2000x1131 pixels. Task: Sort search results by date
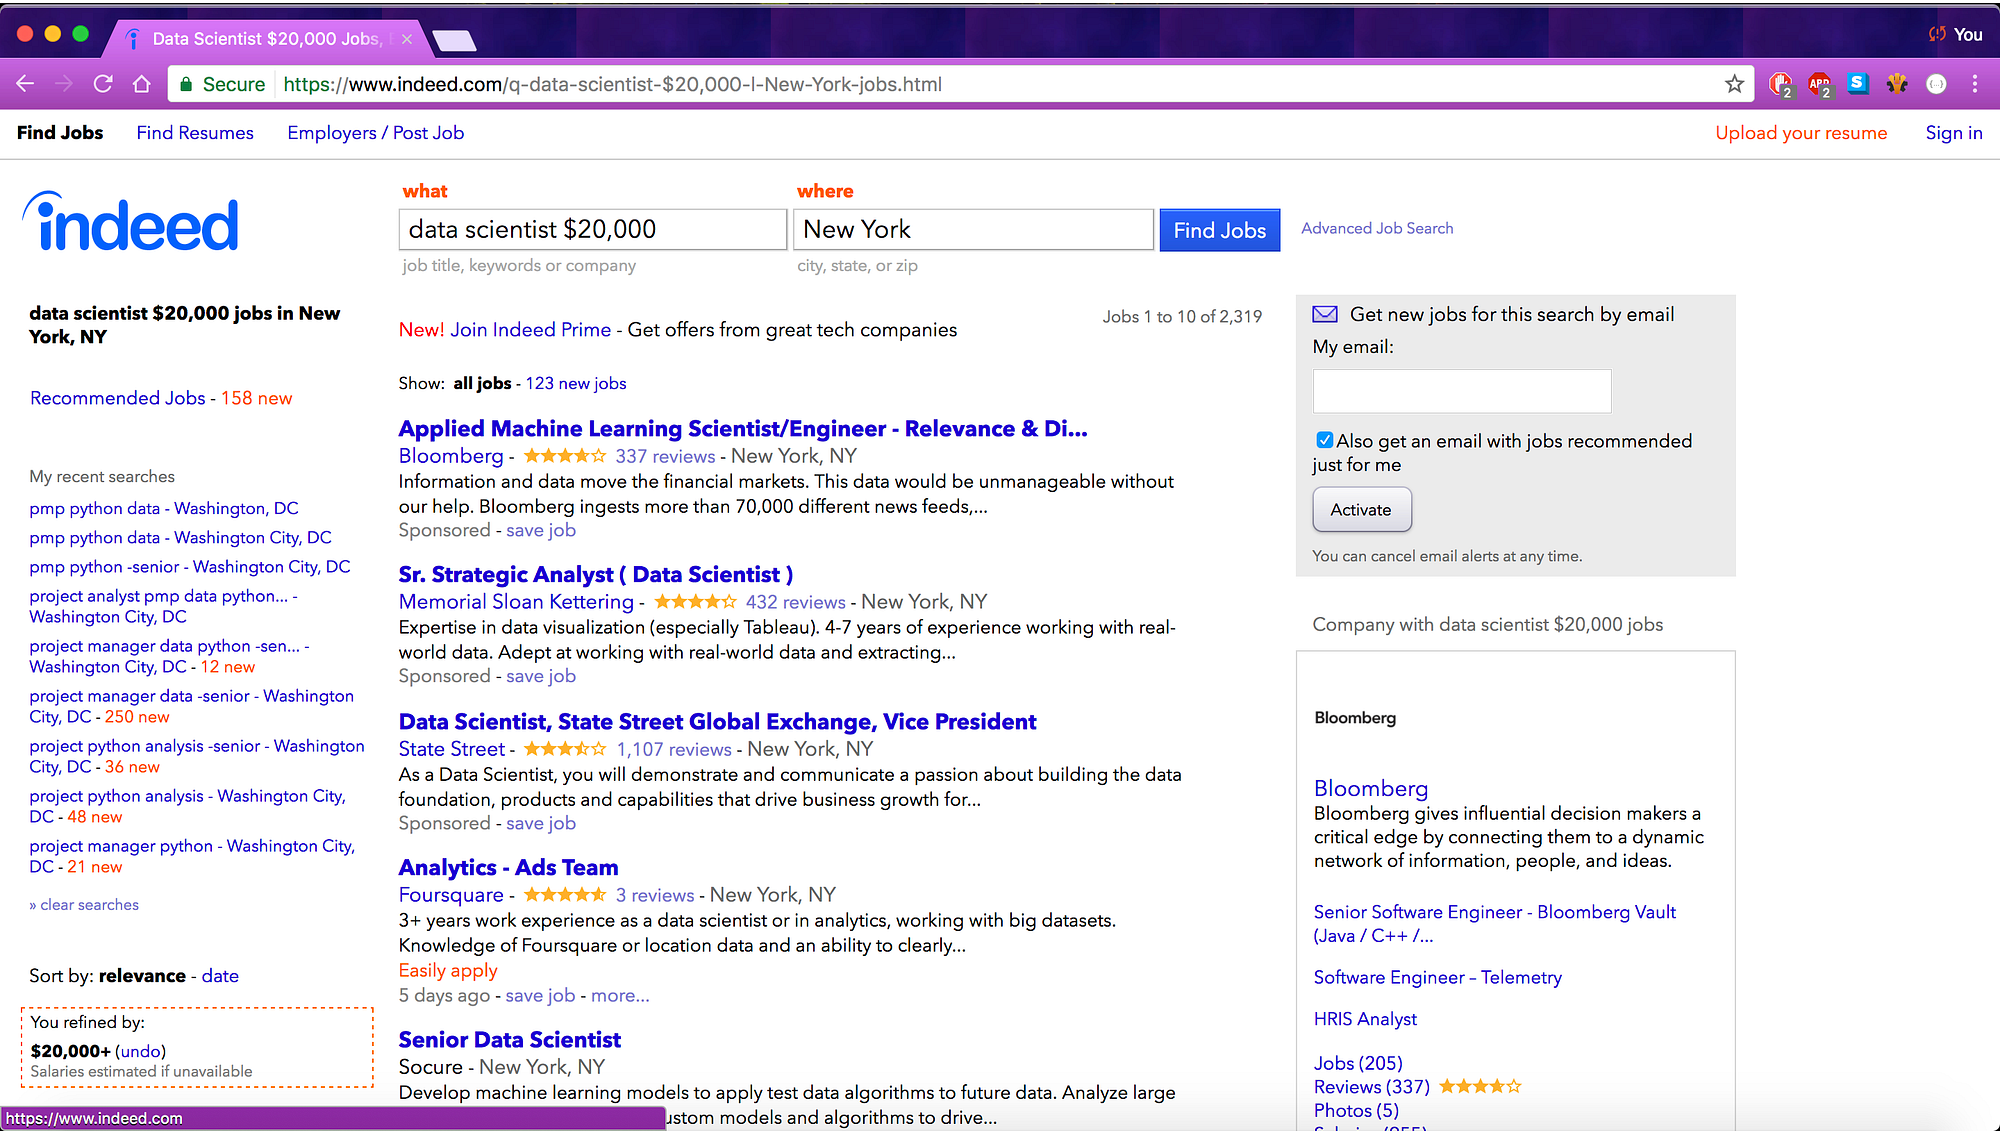pos(220,975)
